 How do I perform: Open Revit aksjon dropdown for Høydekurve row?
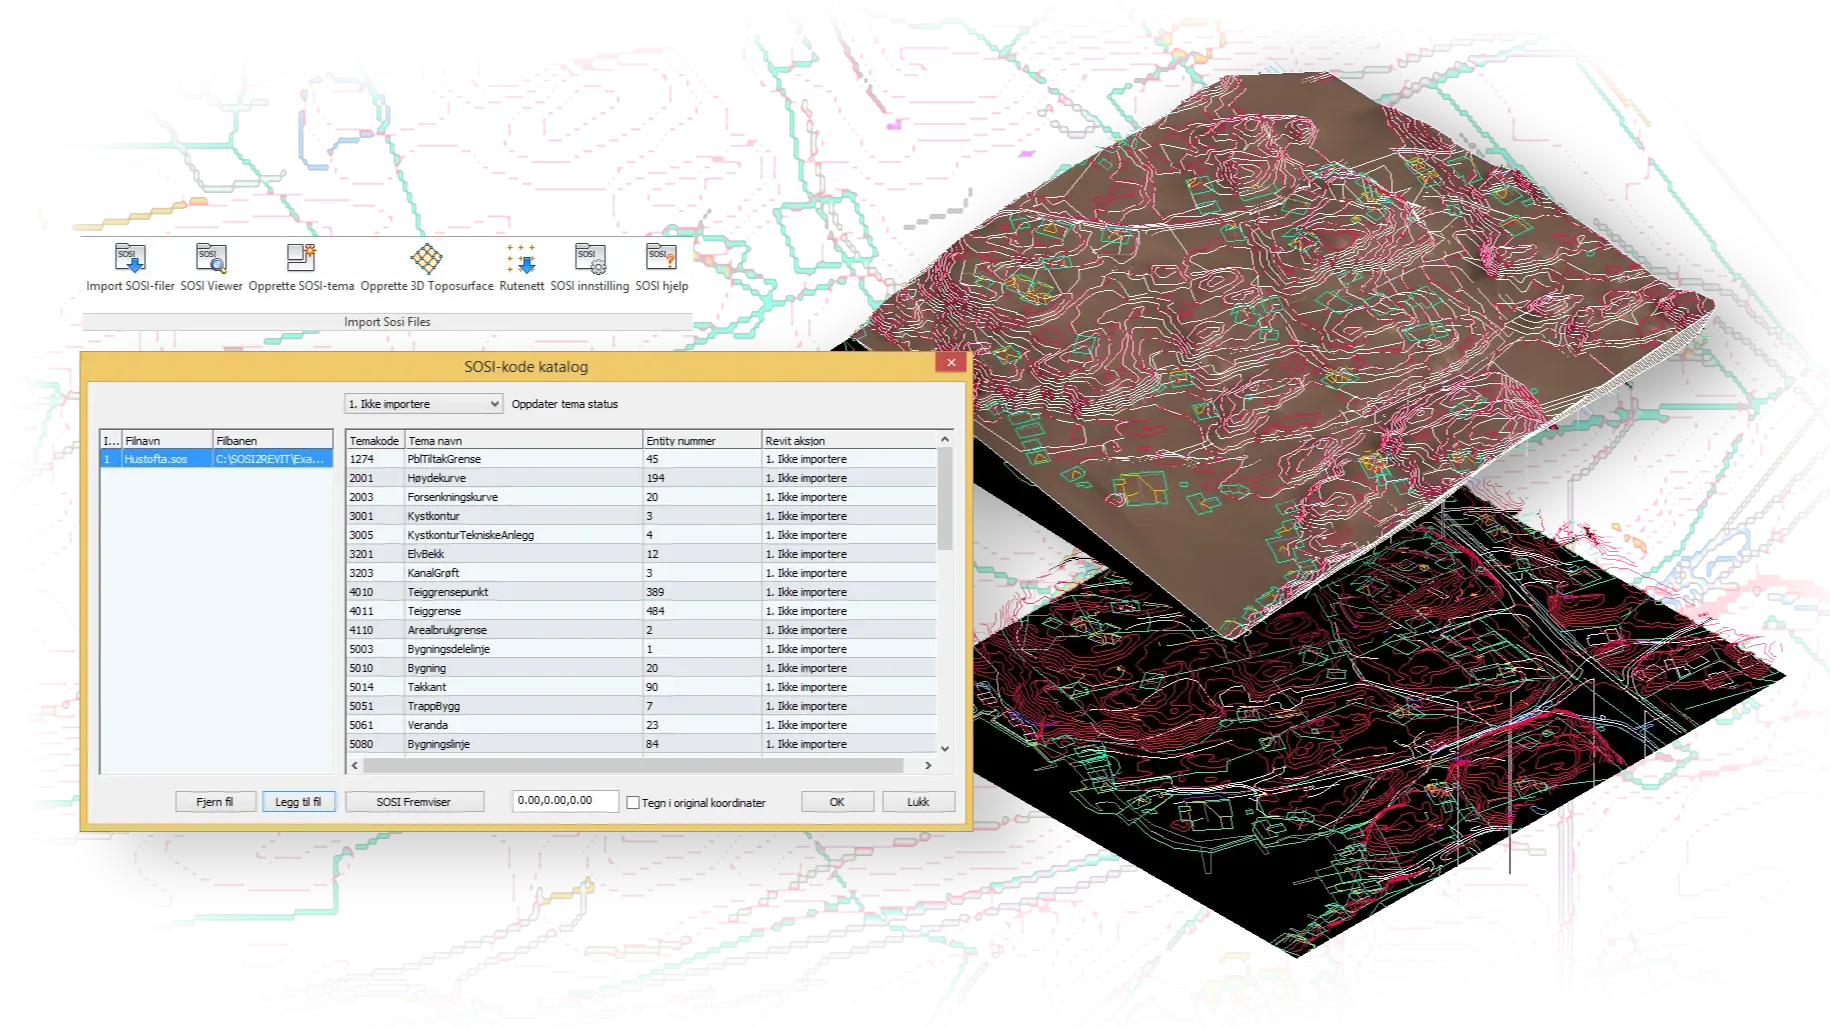point(851,477)
